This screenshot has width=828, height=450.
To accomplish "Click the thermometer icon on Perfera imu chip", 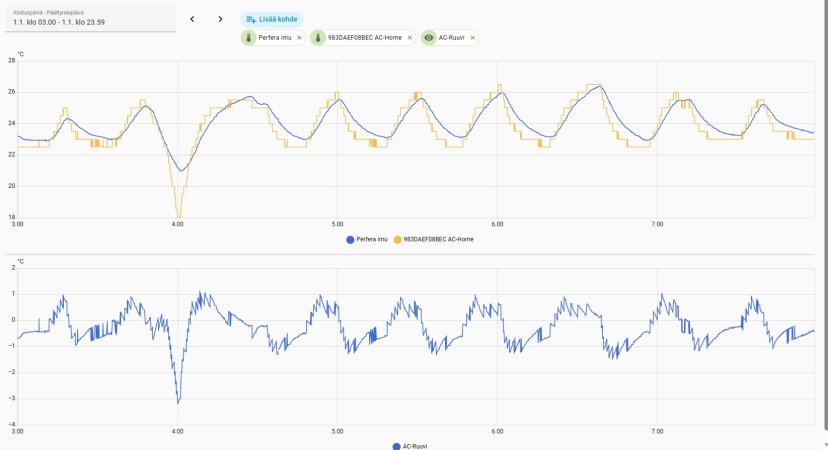I will point(250,38).
